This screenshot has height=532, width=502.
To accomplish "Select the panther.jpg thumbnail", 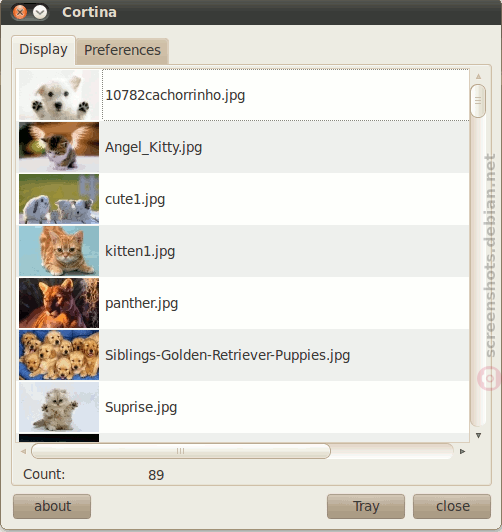I will pyautogui.click(x=59, y=303).
